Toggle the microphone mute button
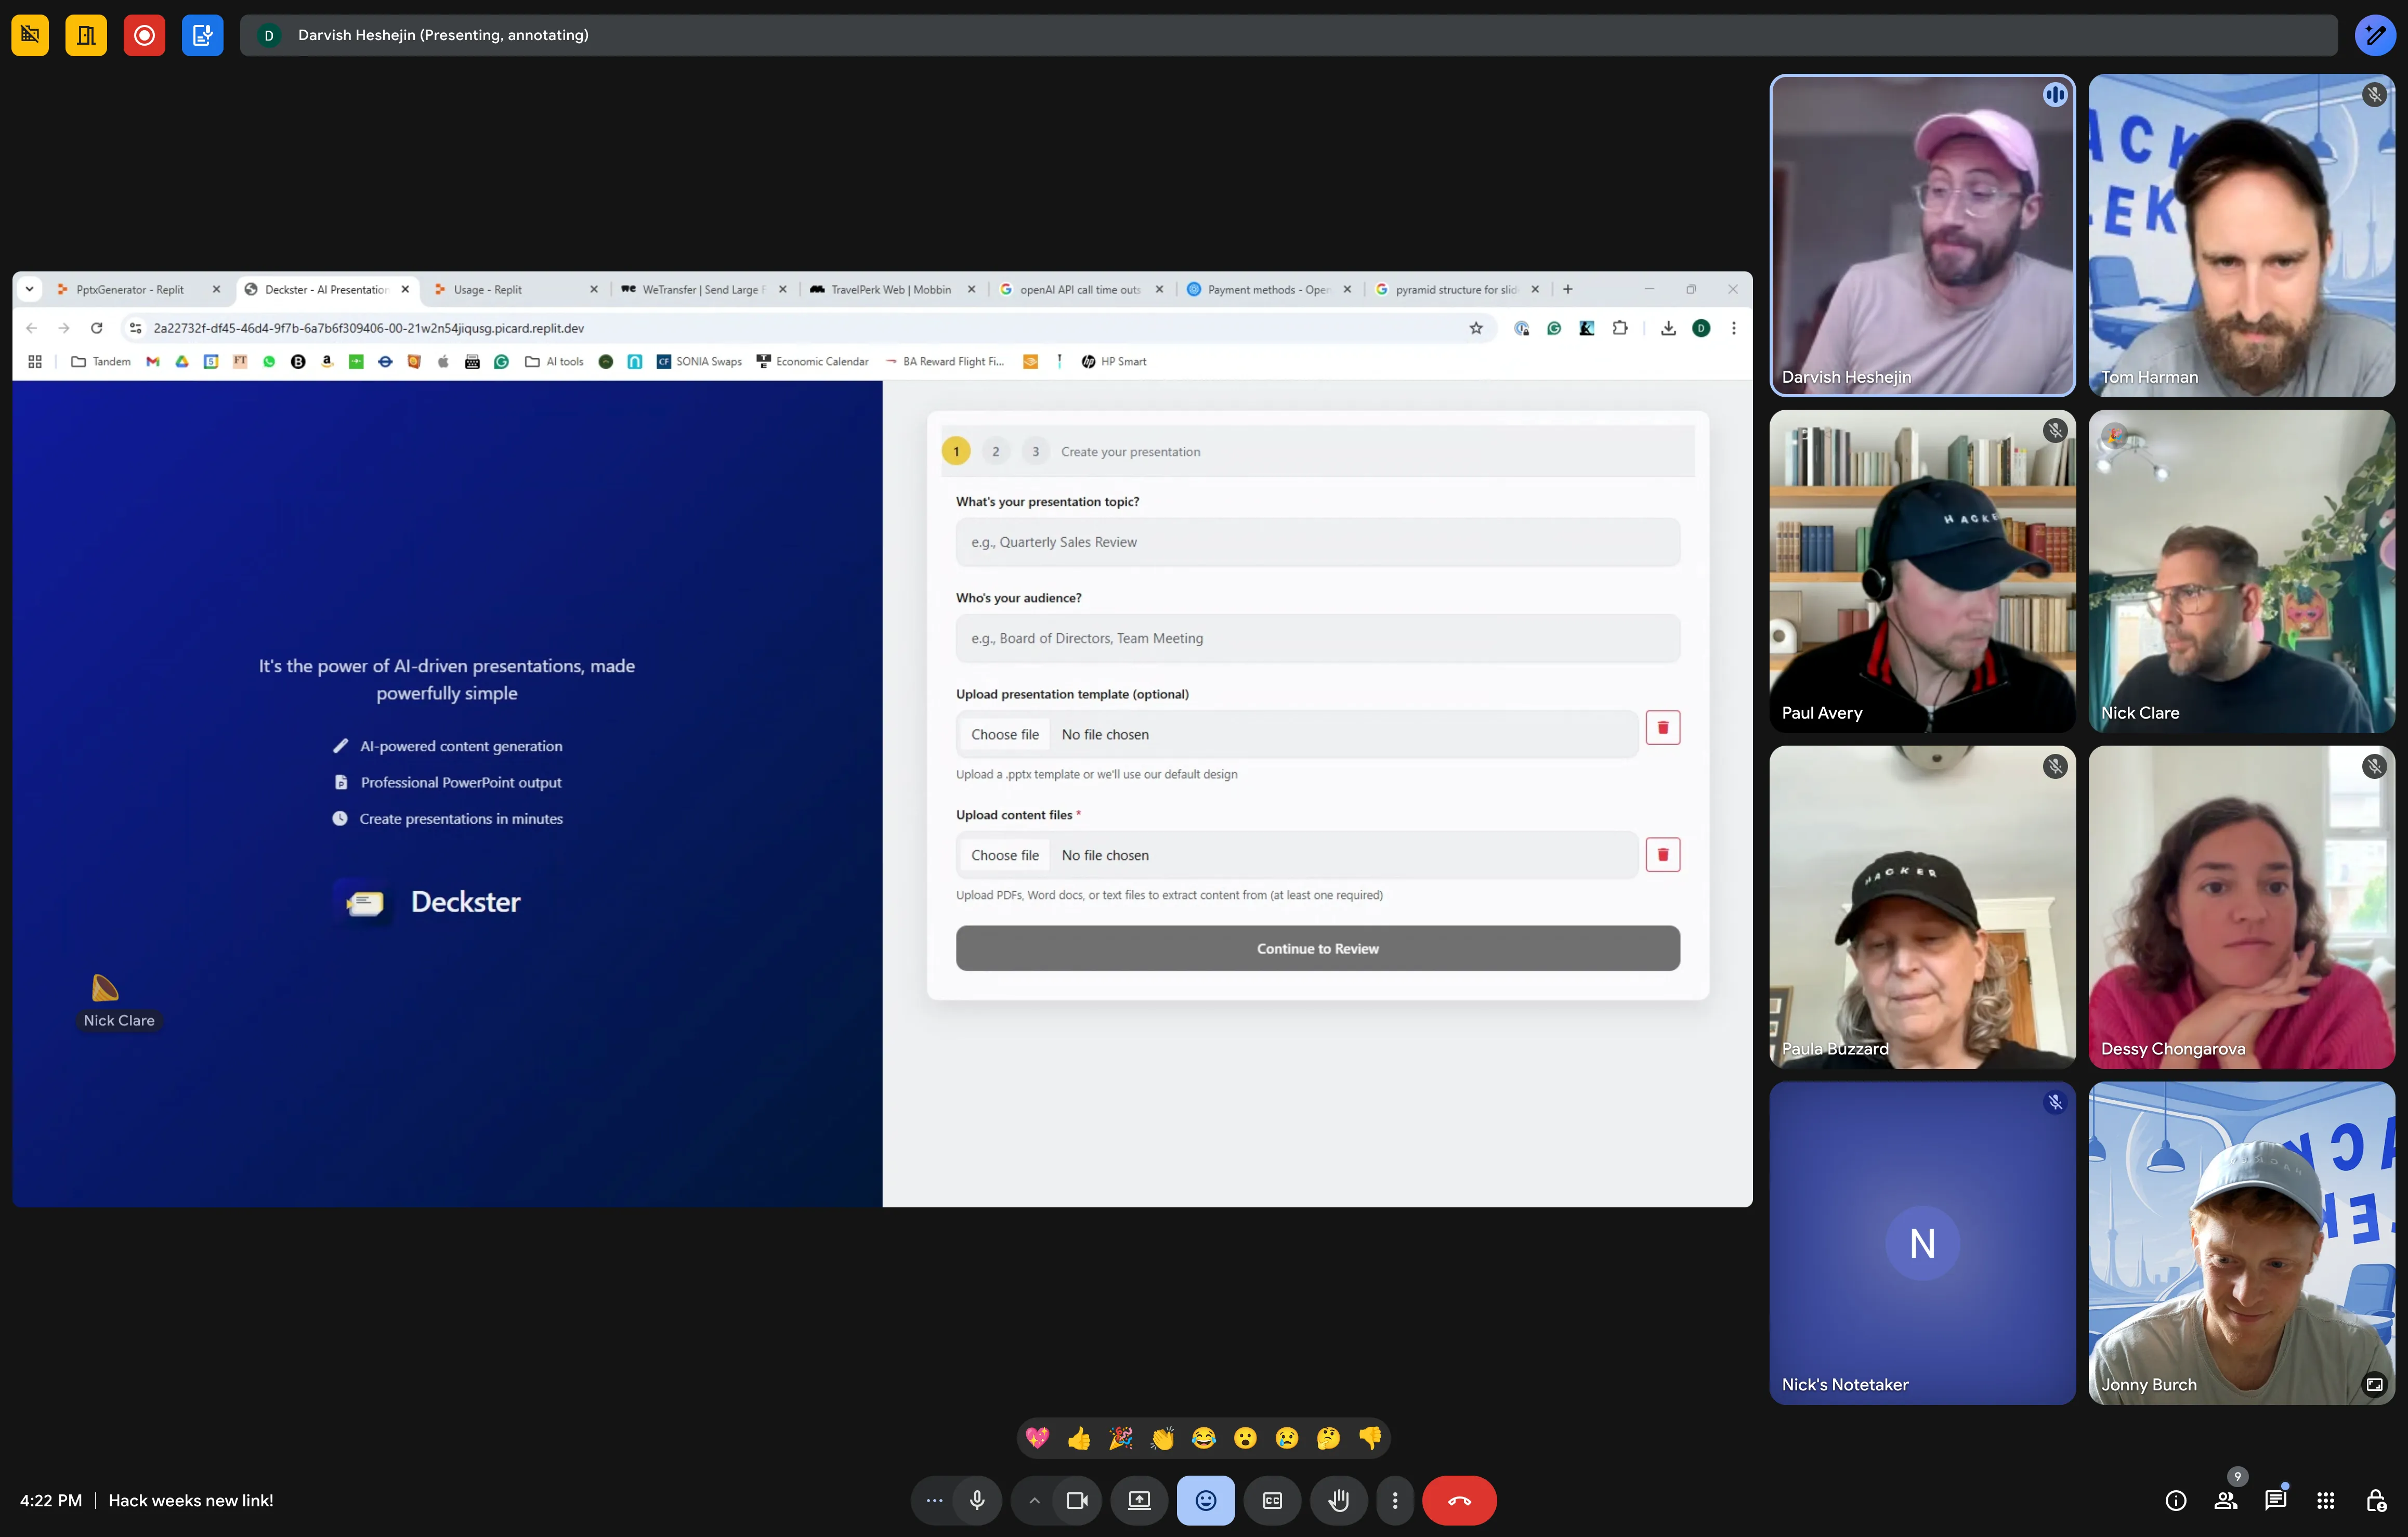 pyautogui.click(x=977, y=1500)
